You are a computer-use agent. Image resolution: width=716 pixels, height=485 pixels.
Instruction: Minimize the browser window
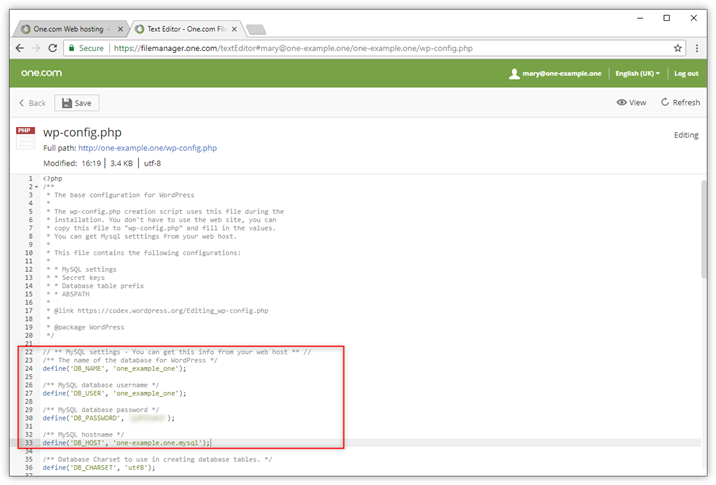tap(640, 18)
